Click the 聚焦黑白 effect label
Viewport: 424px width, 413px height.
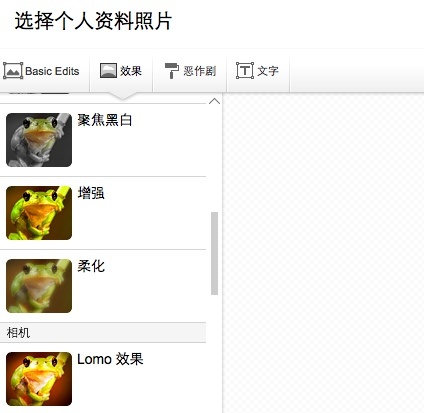(x=105, y=120)
